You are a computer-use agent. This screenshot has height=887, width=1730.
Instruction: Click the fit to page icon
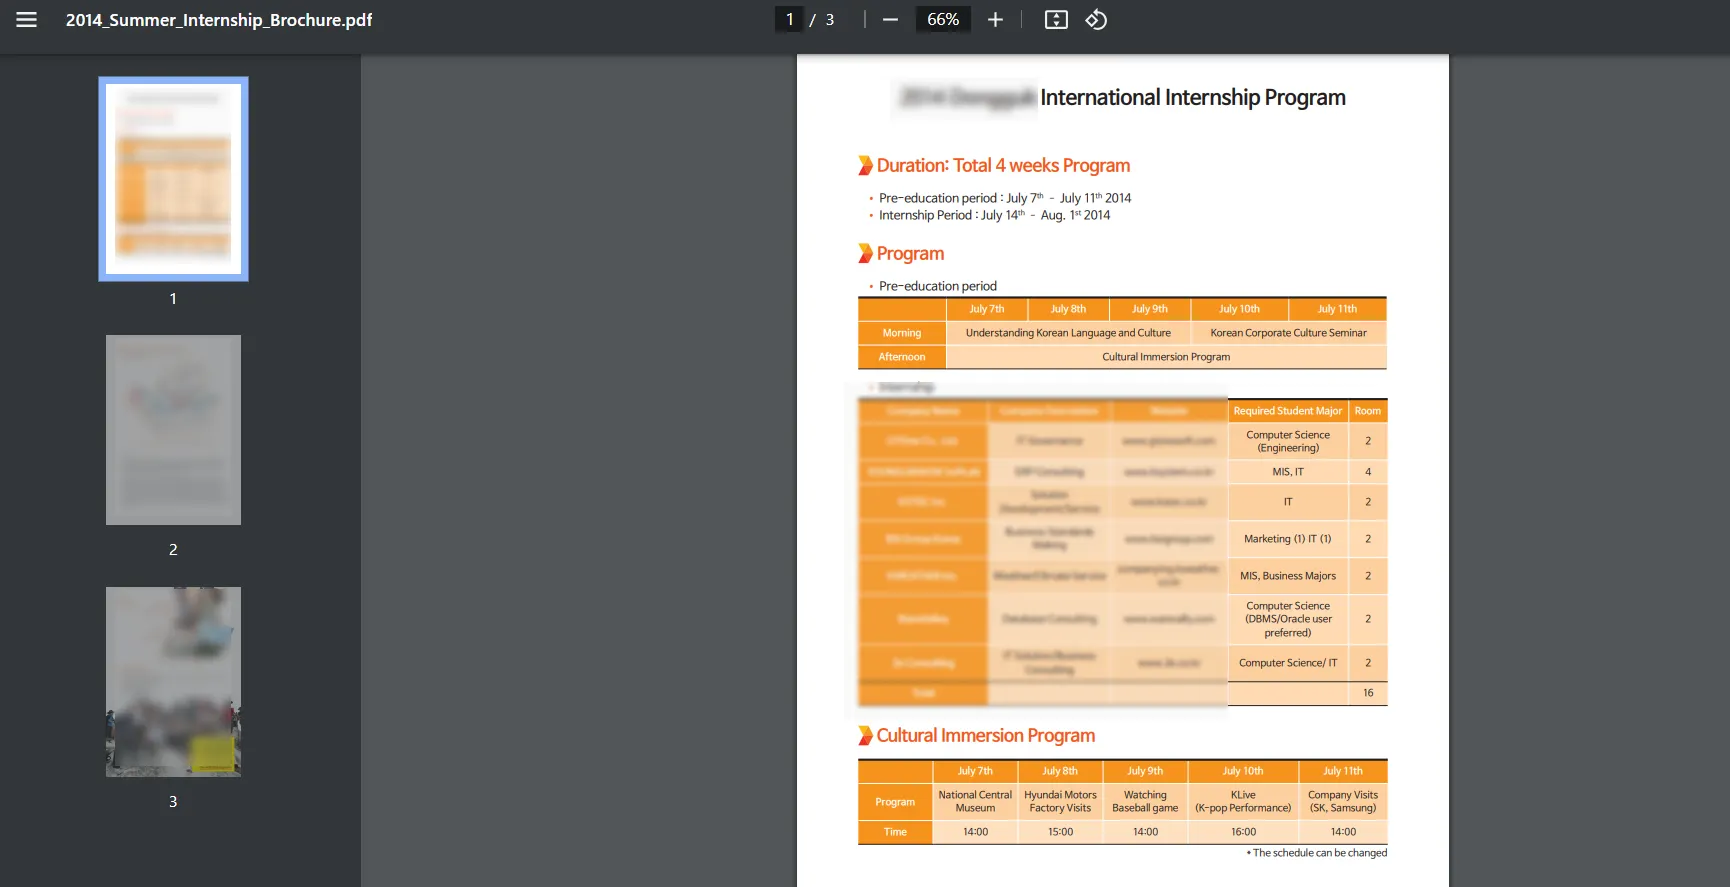coord(1056,20)
